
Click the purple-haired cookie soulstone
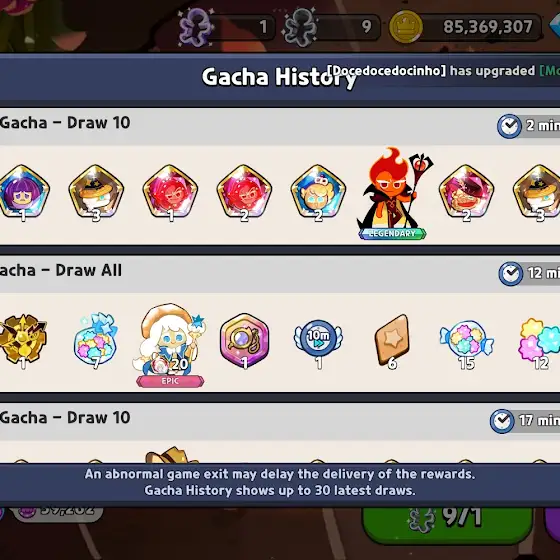23,193
